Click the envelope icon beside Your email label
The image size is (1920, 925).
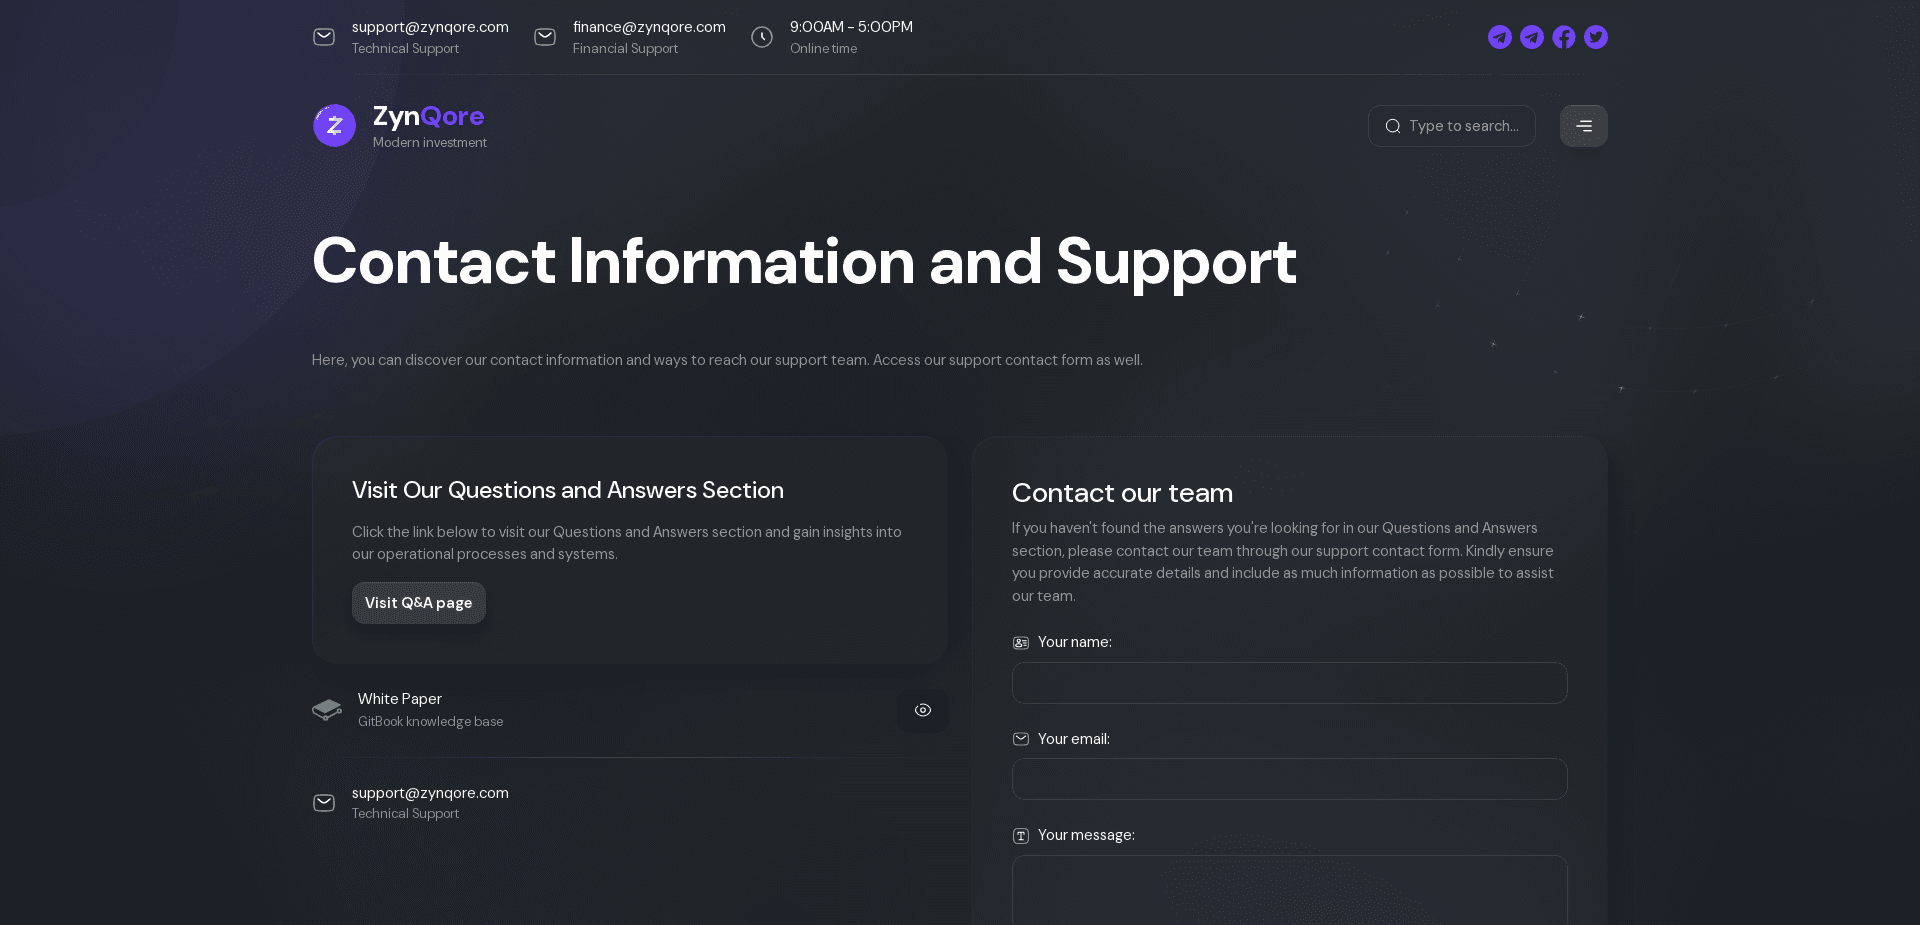pos(1020,739)
